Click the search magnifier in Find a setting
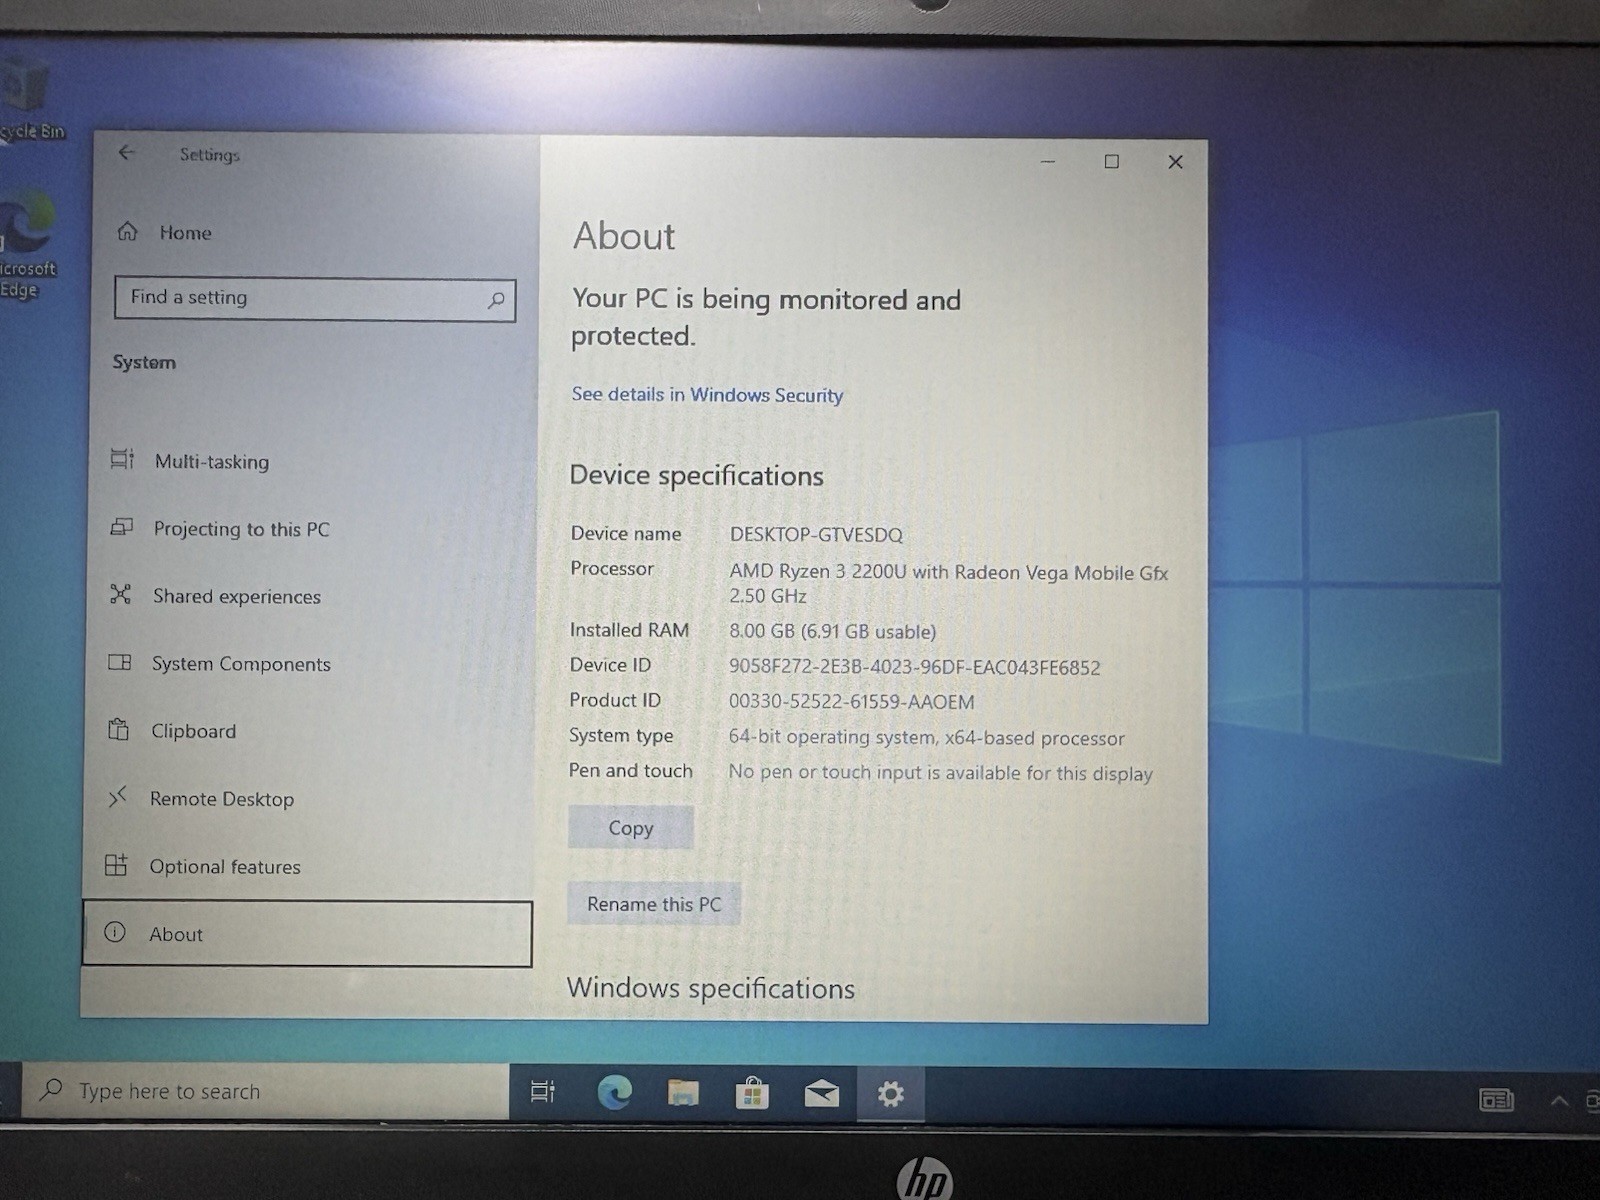Screen dimensions: 1600x1200 pyautogui.click(x=496, y=300)
